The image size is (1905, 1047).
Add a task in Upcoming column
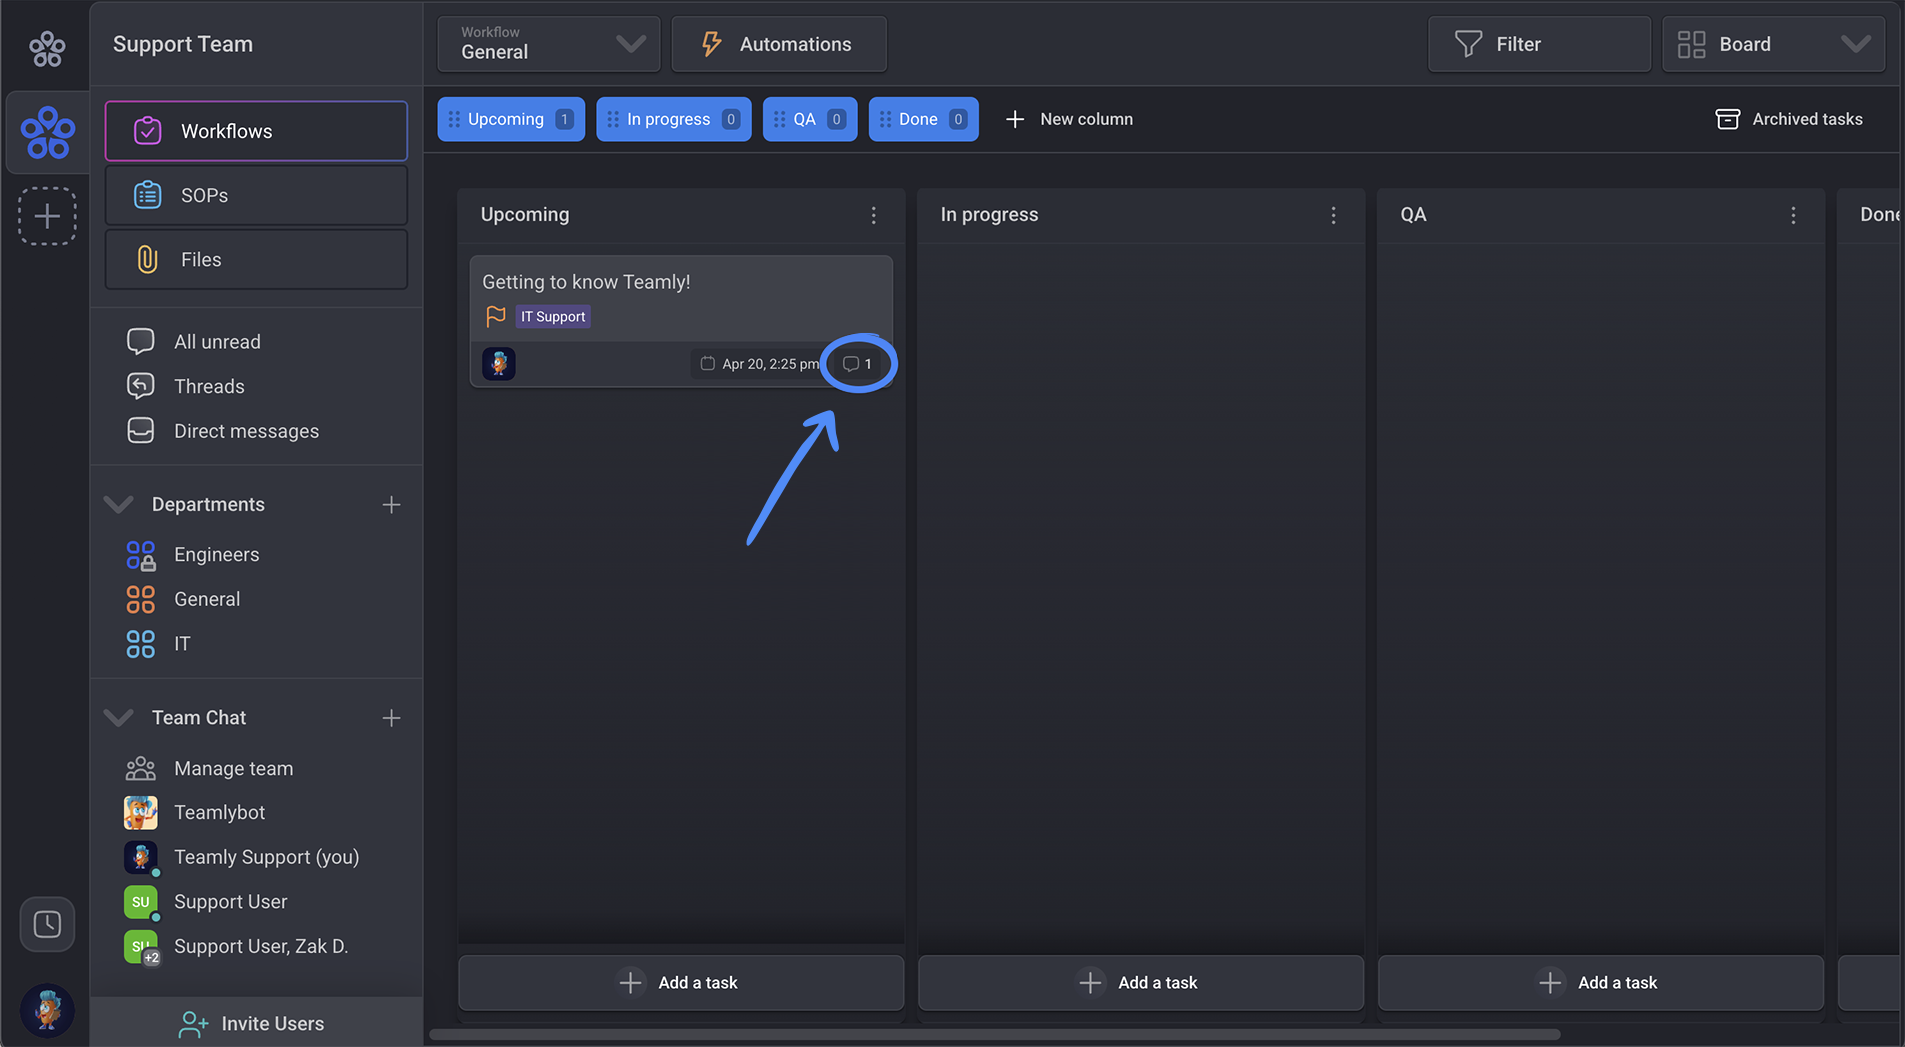681,982
